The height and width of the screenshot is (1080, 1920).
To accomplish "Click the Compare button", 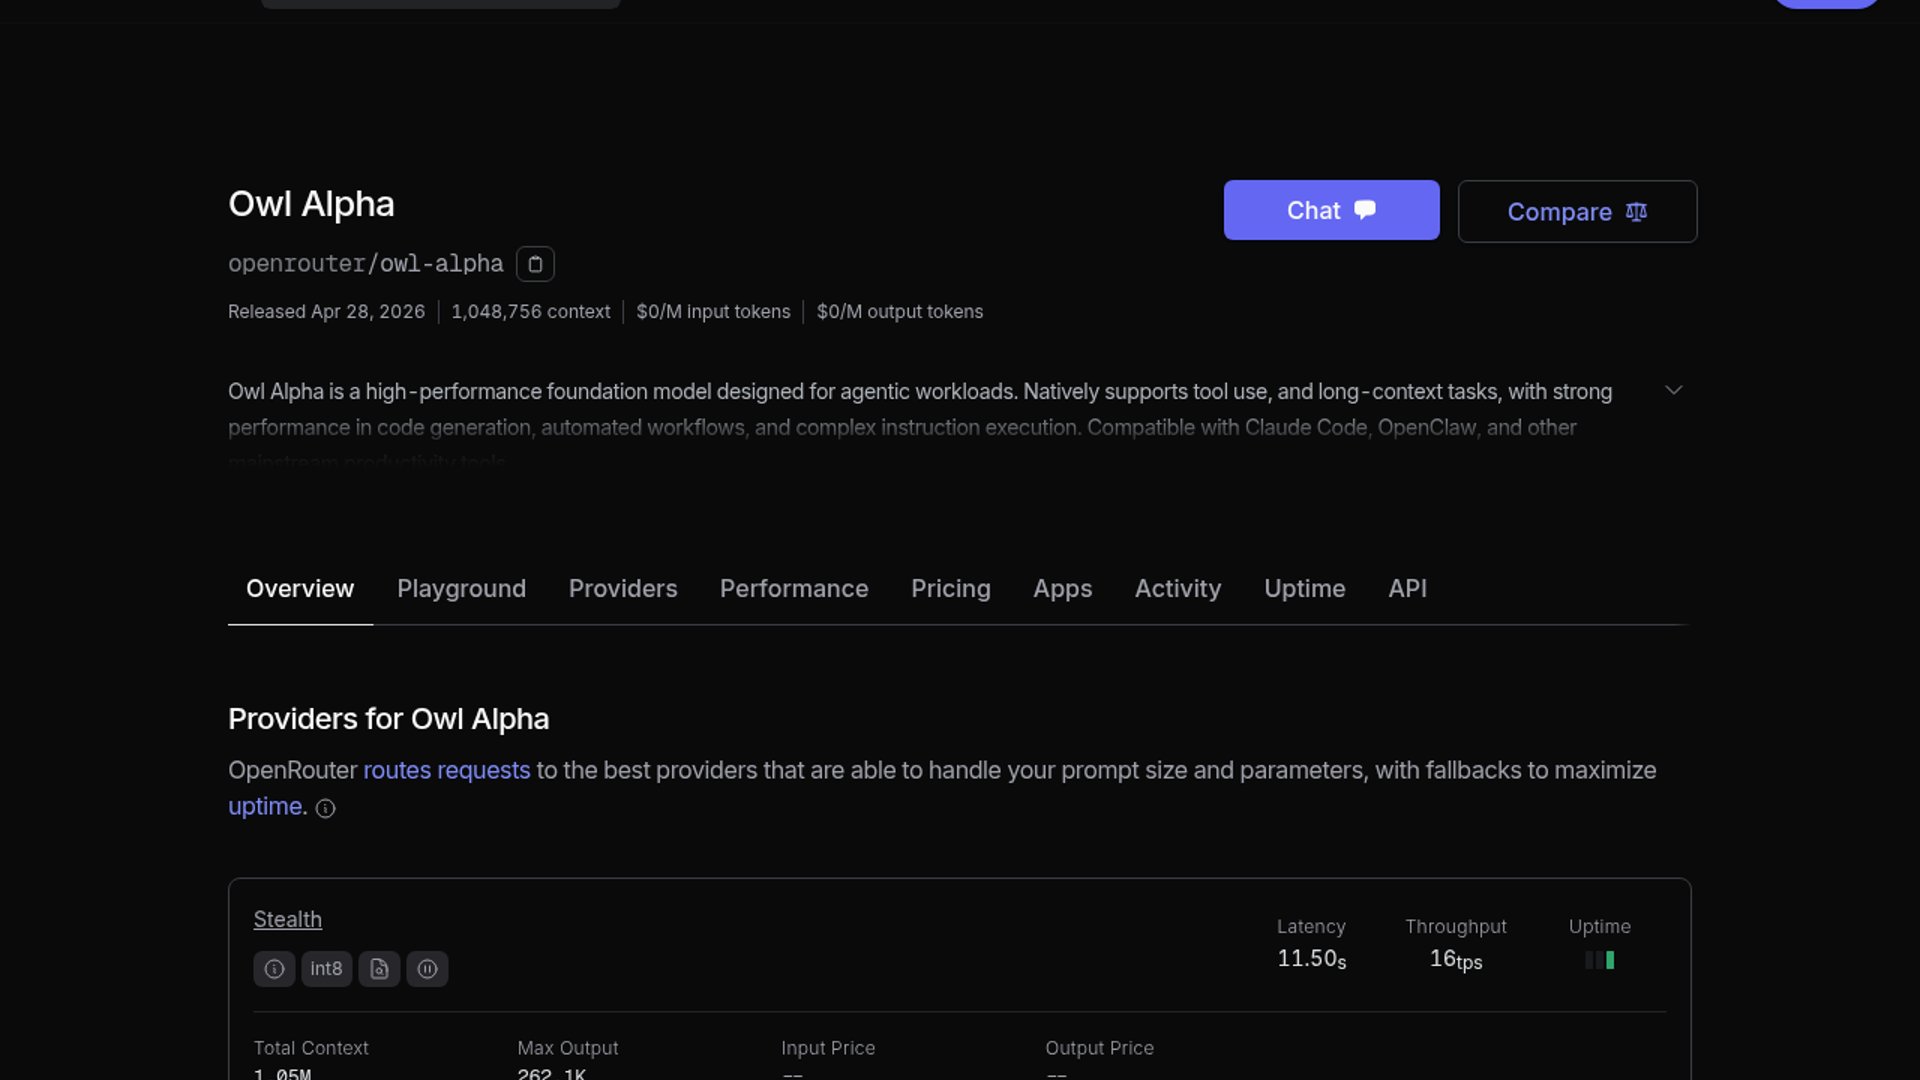I will 1576,212.
